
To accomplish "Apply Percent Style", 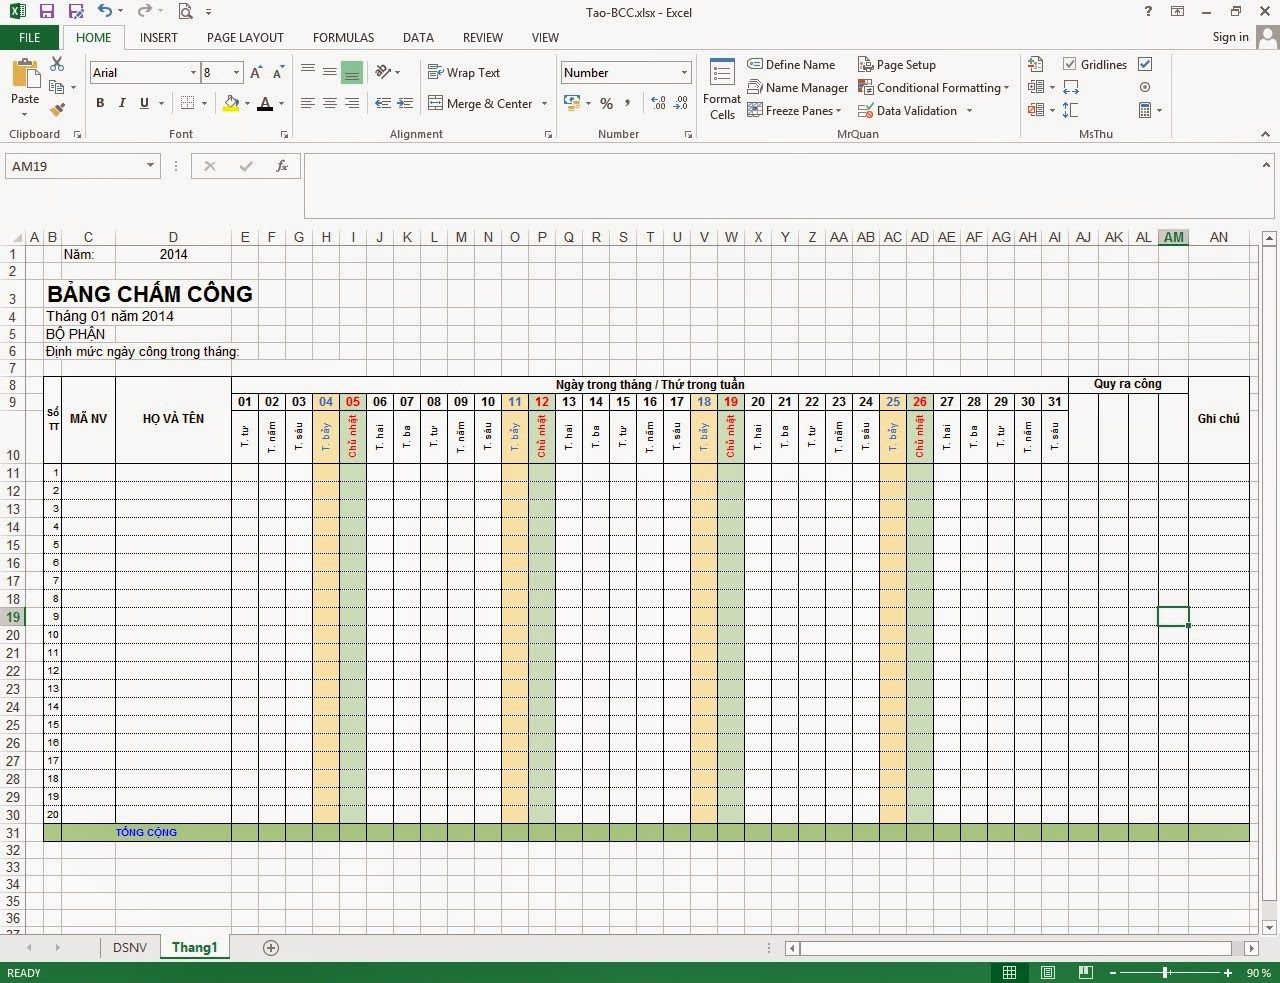I will click(x=606, y=104).
